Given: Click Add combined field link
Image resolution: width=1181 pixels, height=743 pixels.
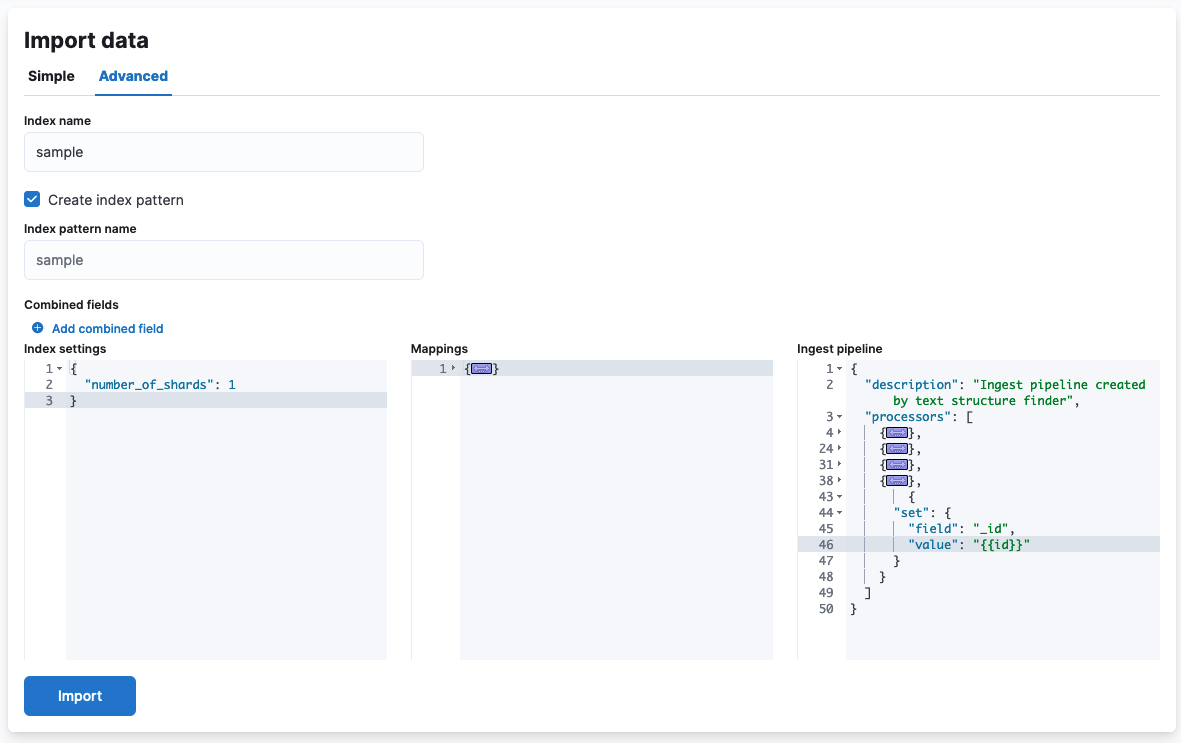Looking at the screenshot, I should [108, 329].
